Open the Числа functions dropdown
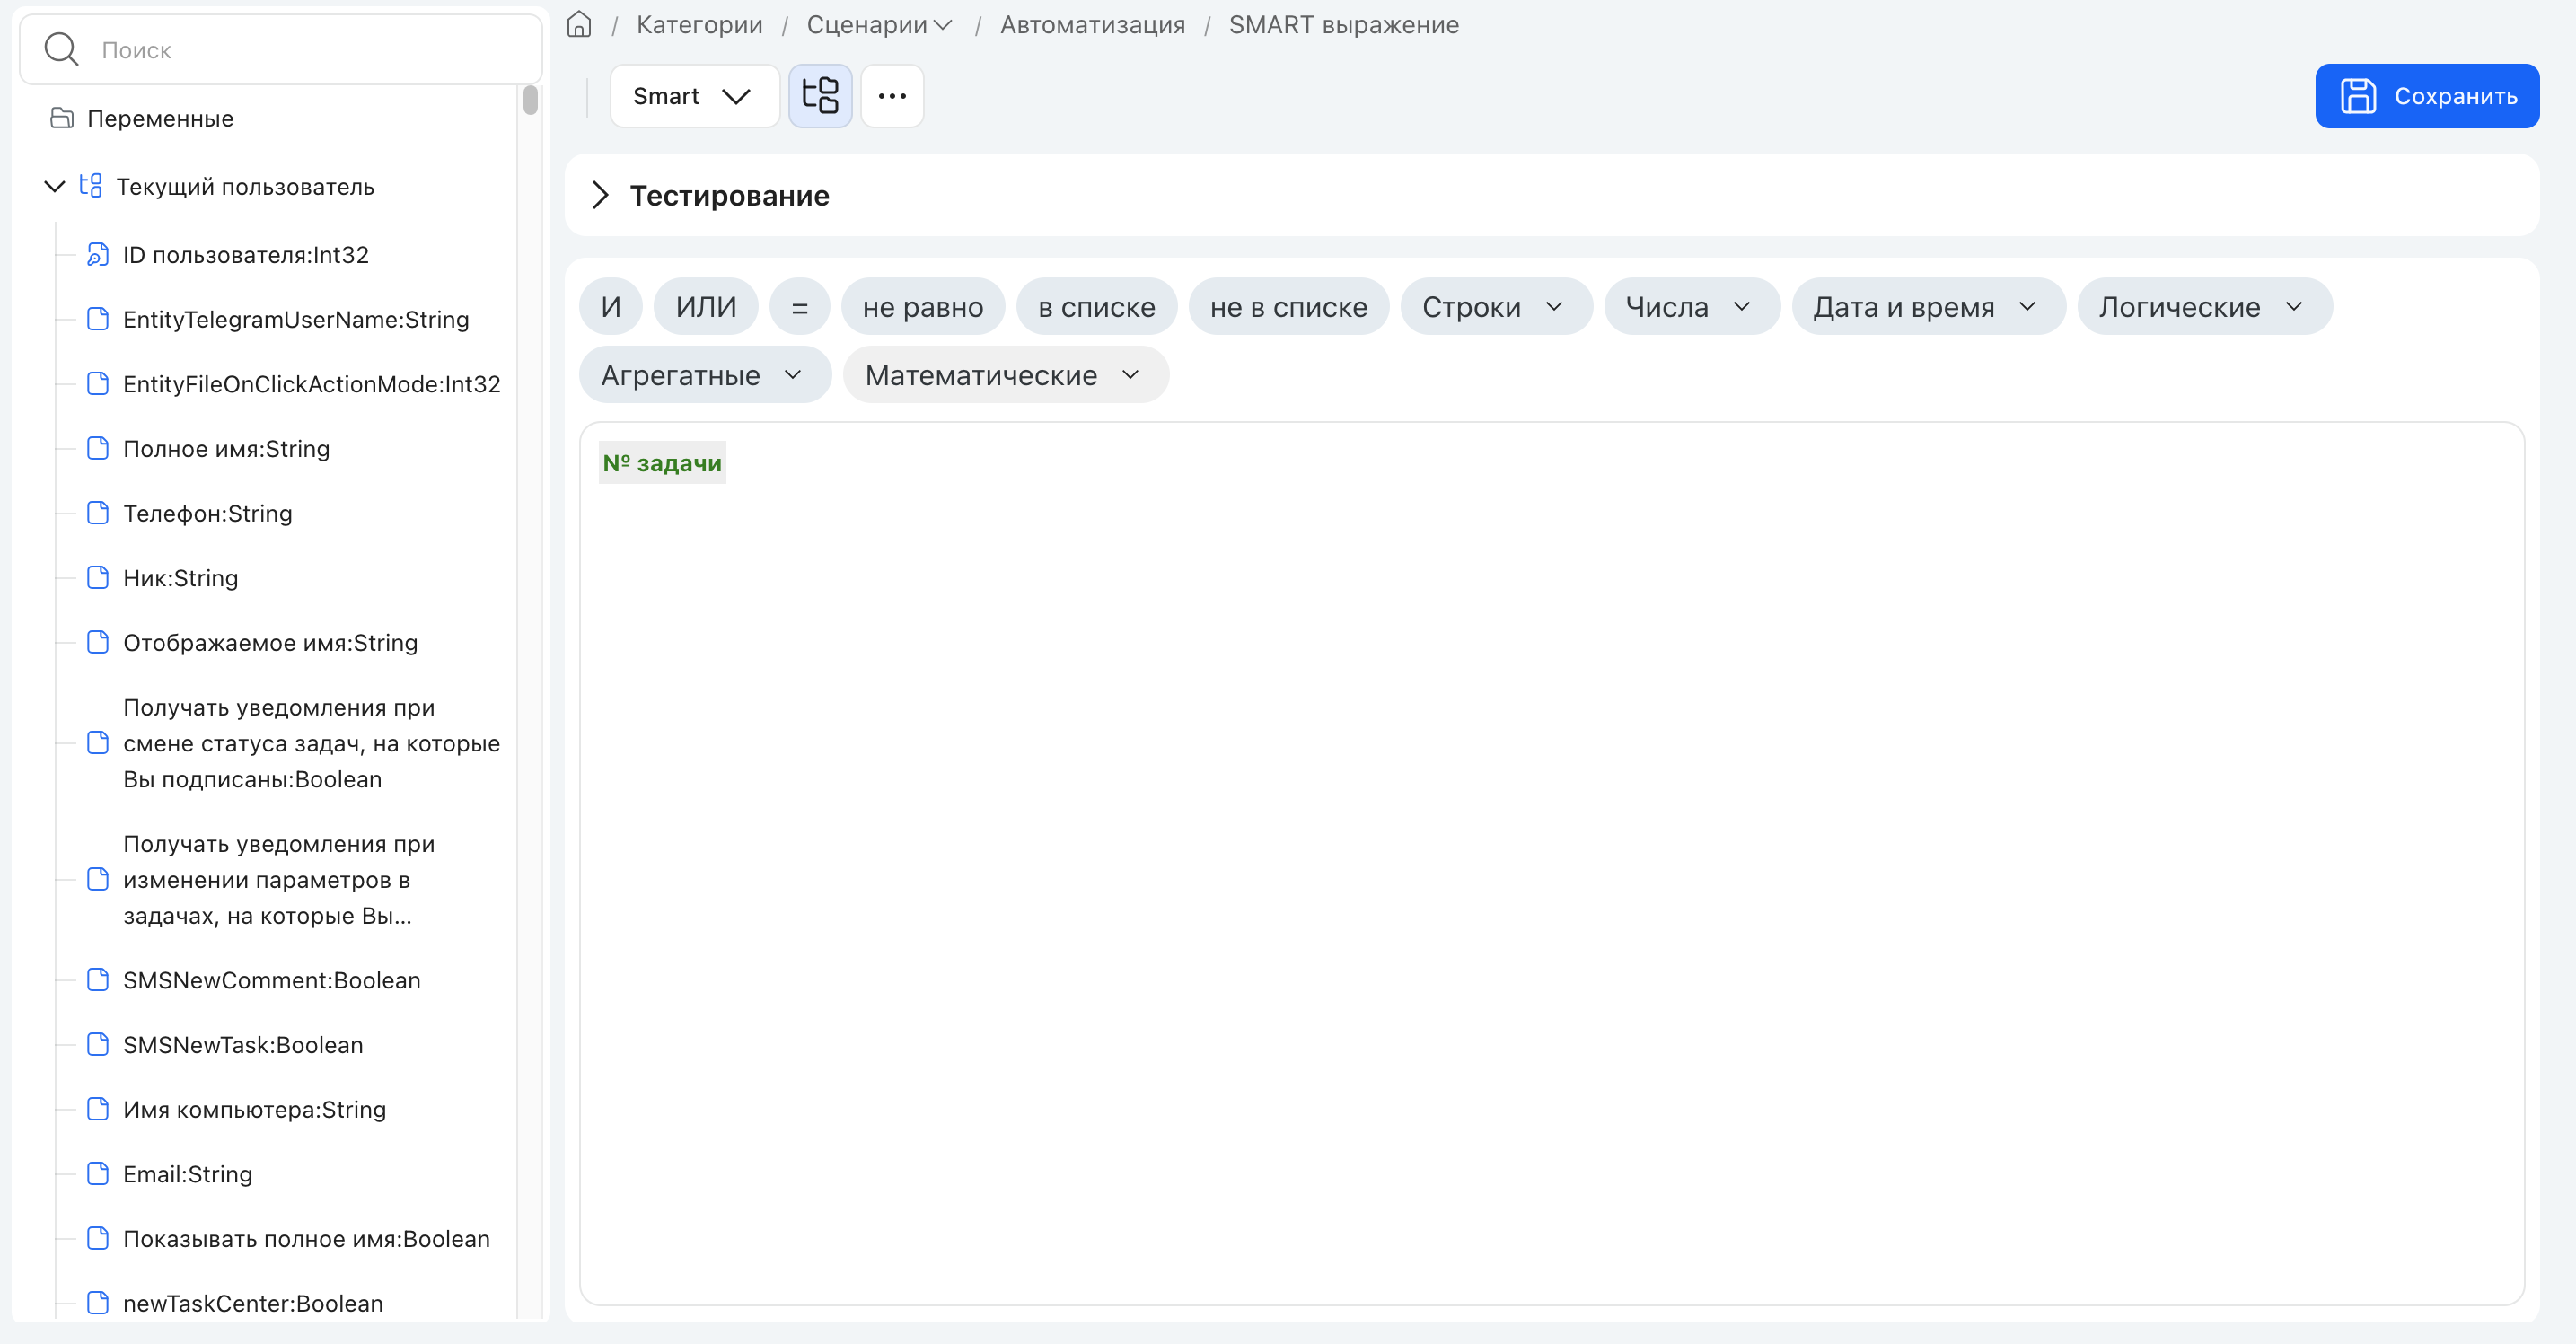The image size is (2576, 1344). 1692,307
